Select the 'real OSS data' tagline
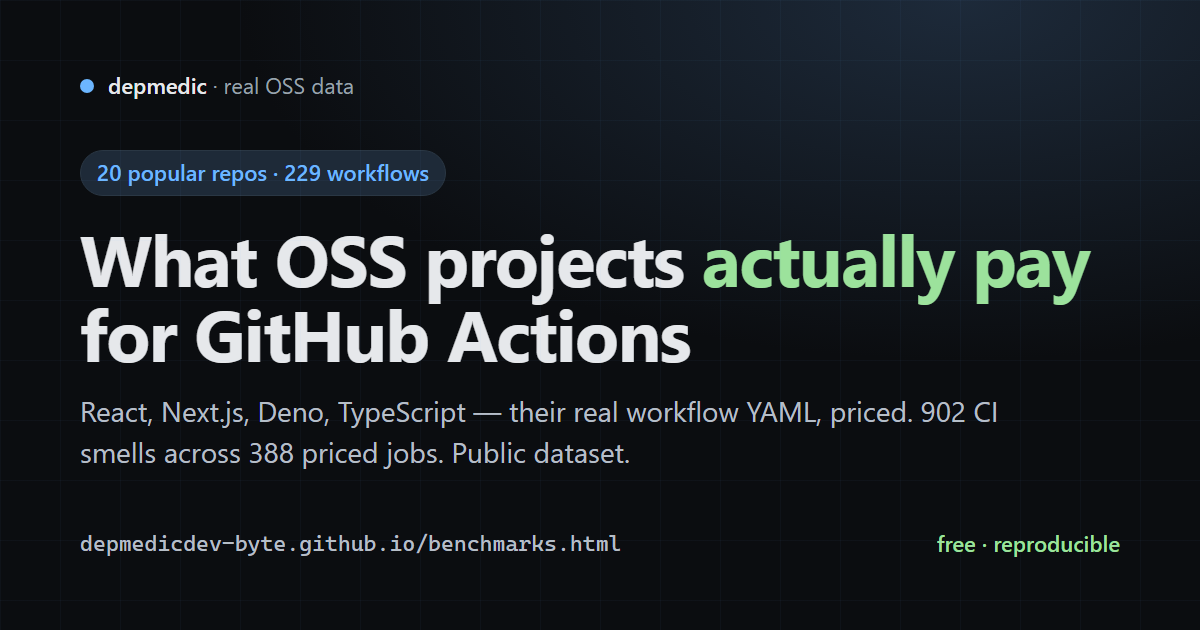Image resolution: width=1200 pixels, height=630 pixels. (x=288, y=87)
